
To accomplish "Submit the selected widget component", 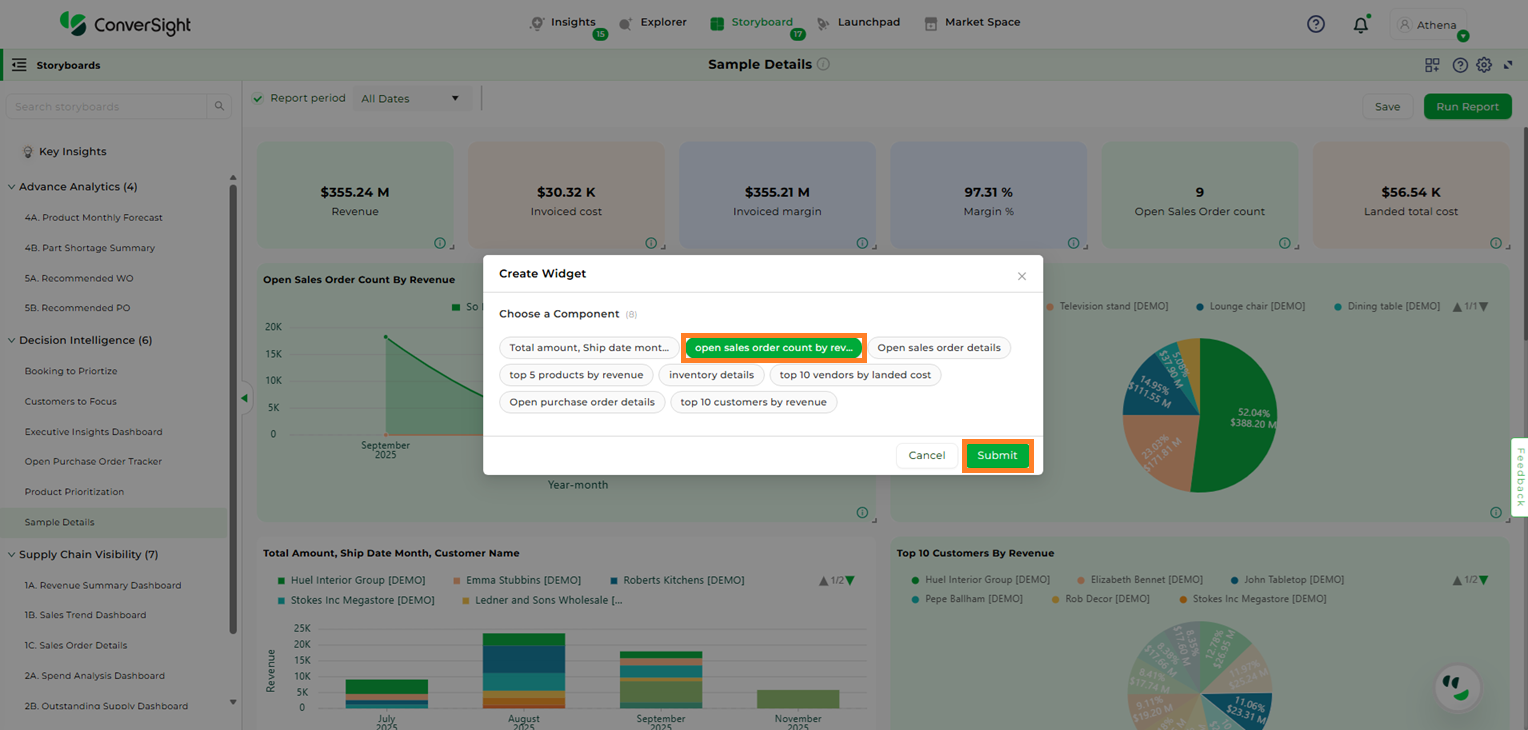I will (x=997, y=456).
